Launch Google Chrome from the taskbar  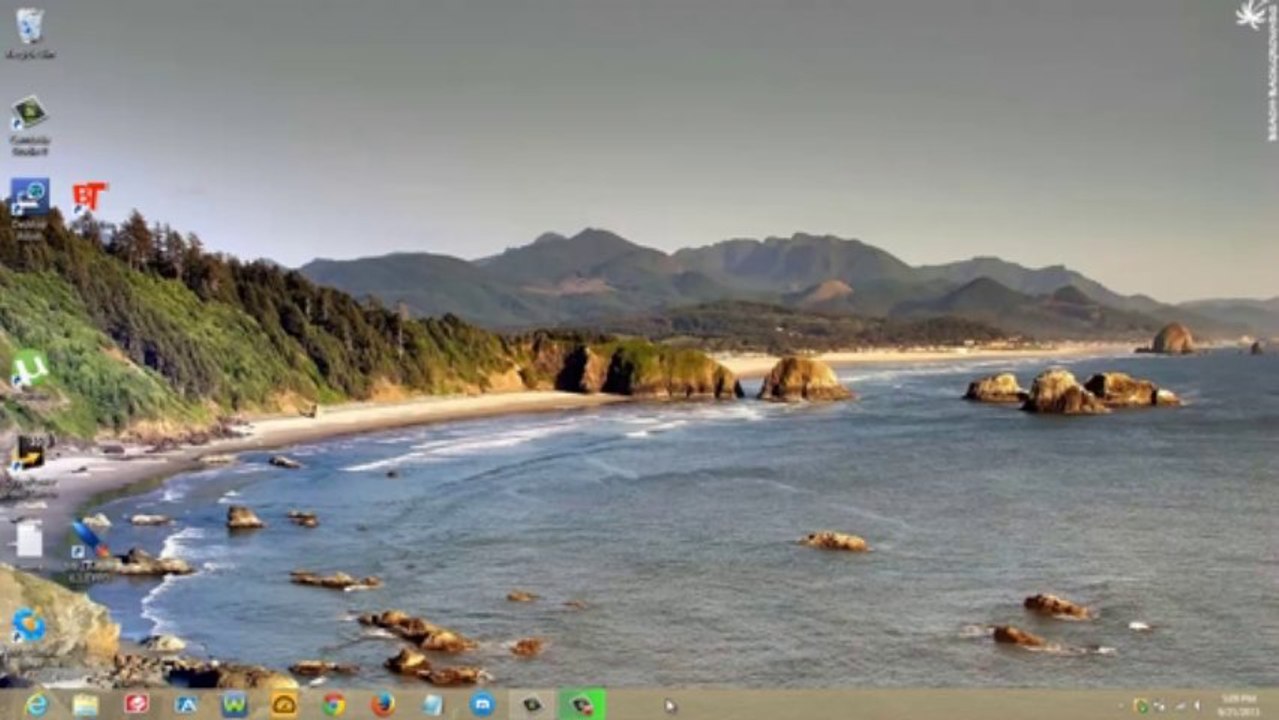334,704
